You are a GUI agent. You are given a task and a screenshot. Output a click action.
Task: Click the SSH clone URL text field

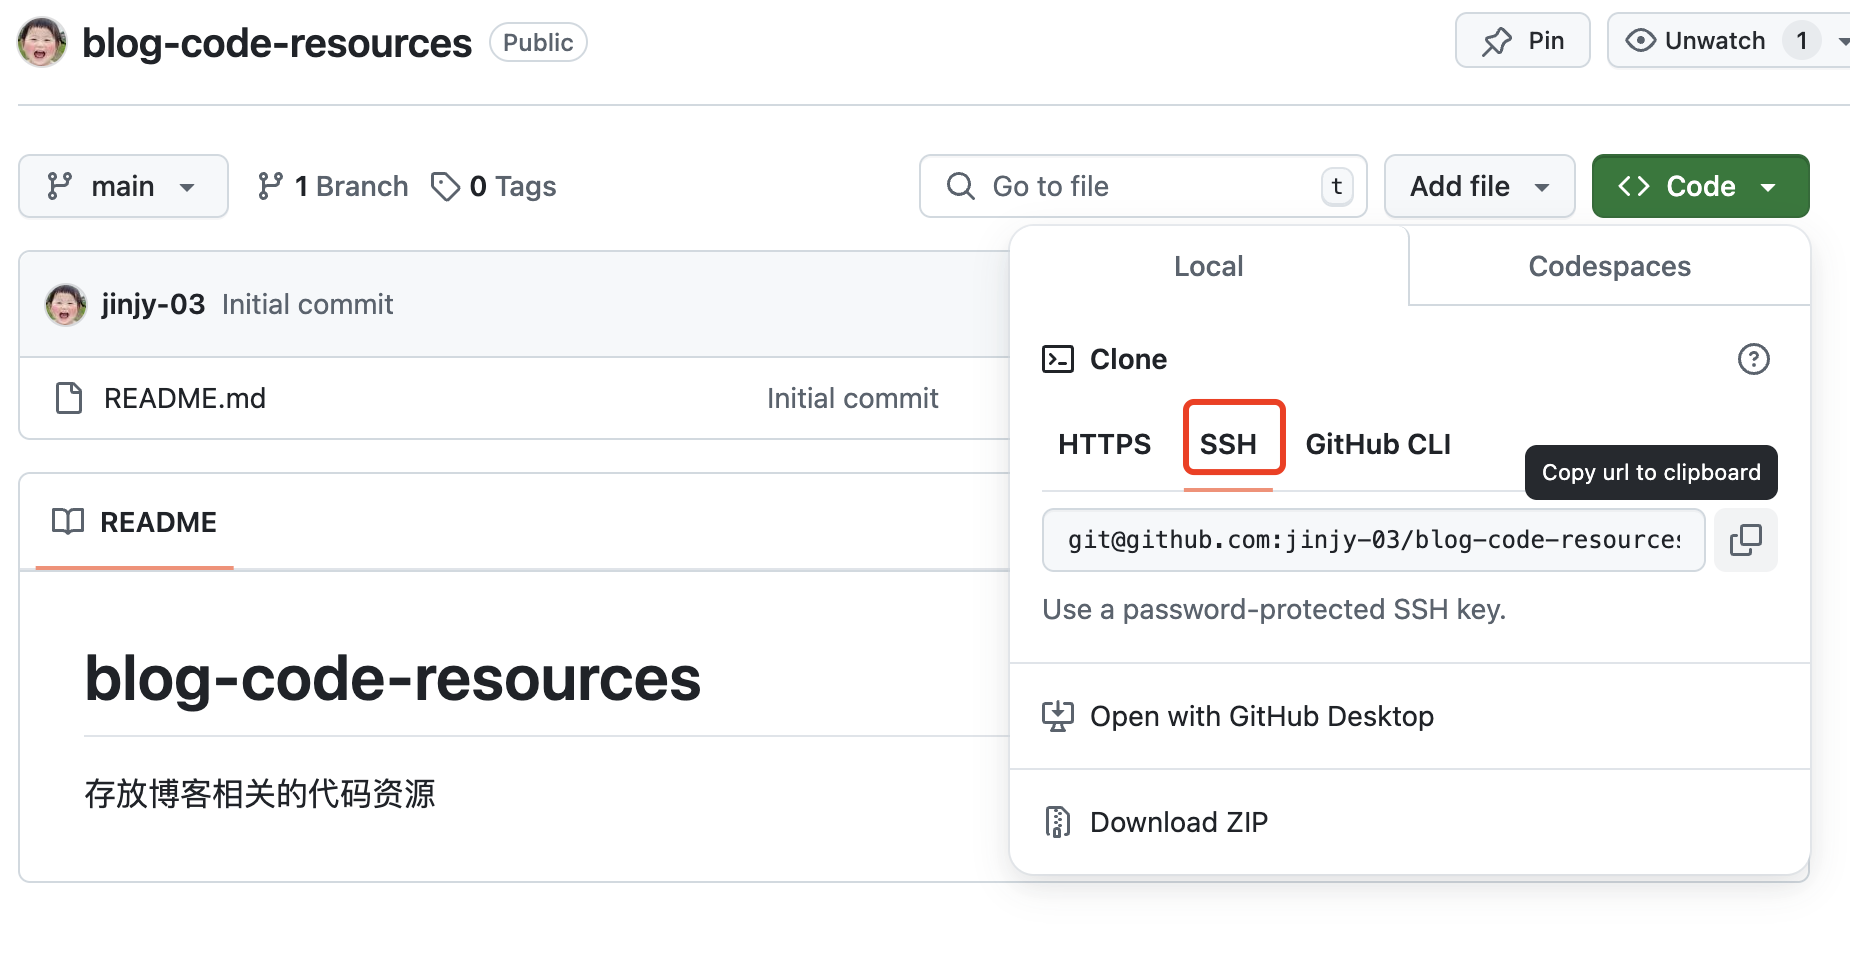1373,540
